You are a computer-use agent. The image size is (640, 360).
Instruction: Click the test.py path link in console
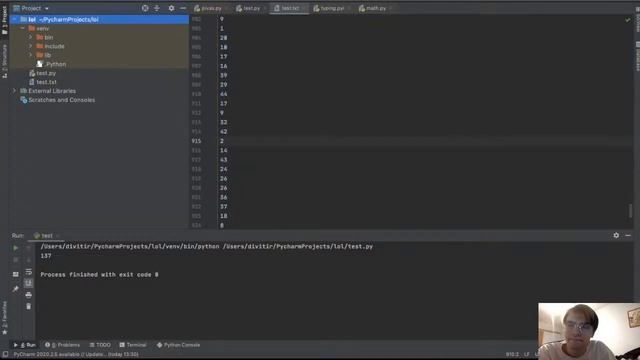click(298, 247)
